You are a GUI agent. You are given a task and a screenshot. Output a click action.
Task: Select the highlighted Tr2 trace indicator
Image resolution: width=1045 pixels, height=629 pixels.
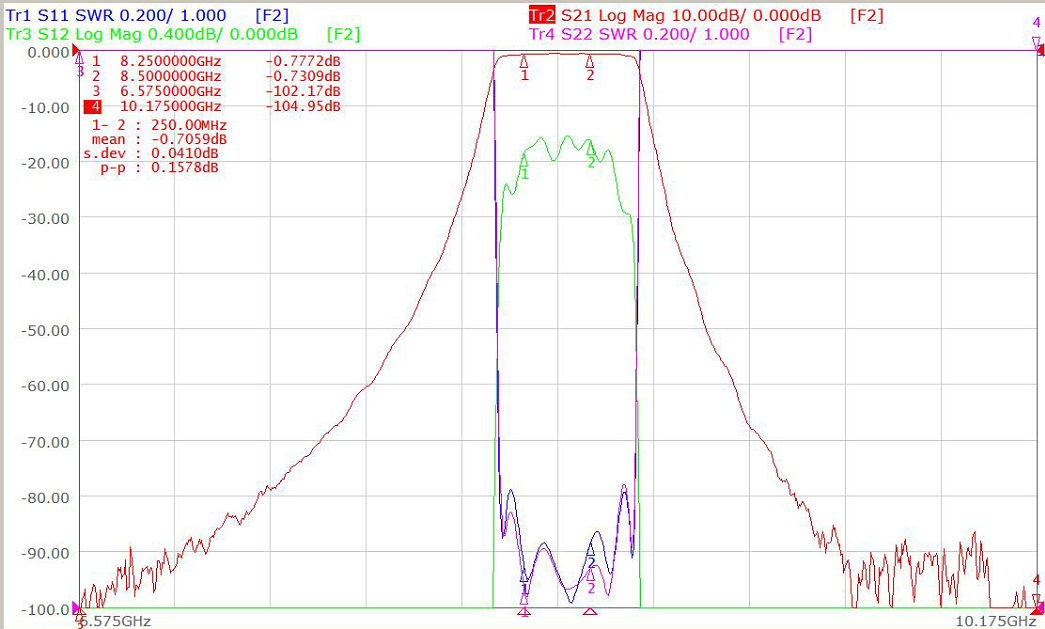coord(542,15)
